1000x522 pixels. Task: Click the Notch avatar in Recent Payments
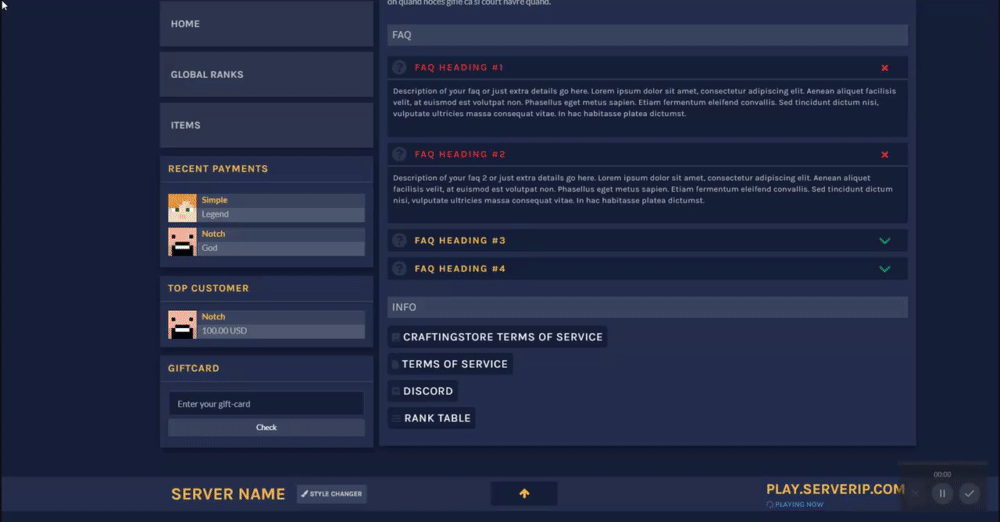182,242
